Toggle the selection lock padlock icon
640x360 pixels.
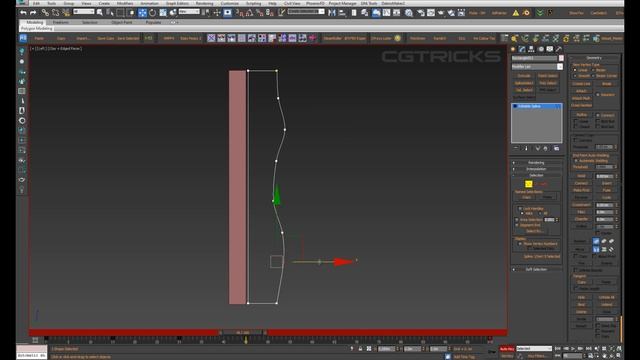click(x=360, y=349)
